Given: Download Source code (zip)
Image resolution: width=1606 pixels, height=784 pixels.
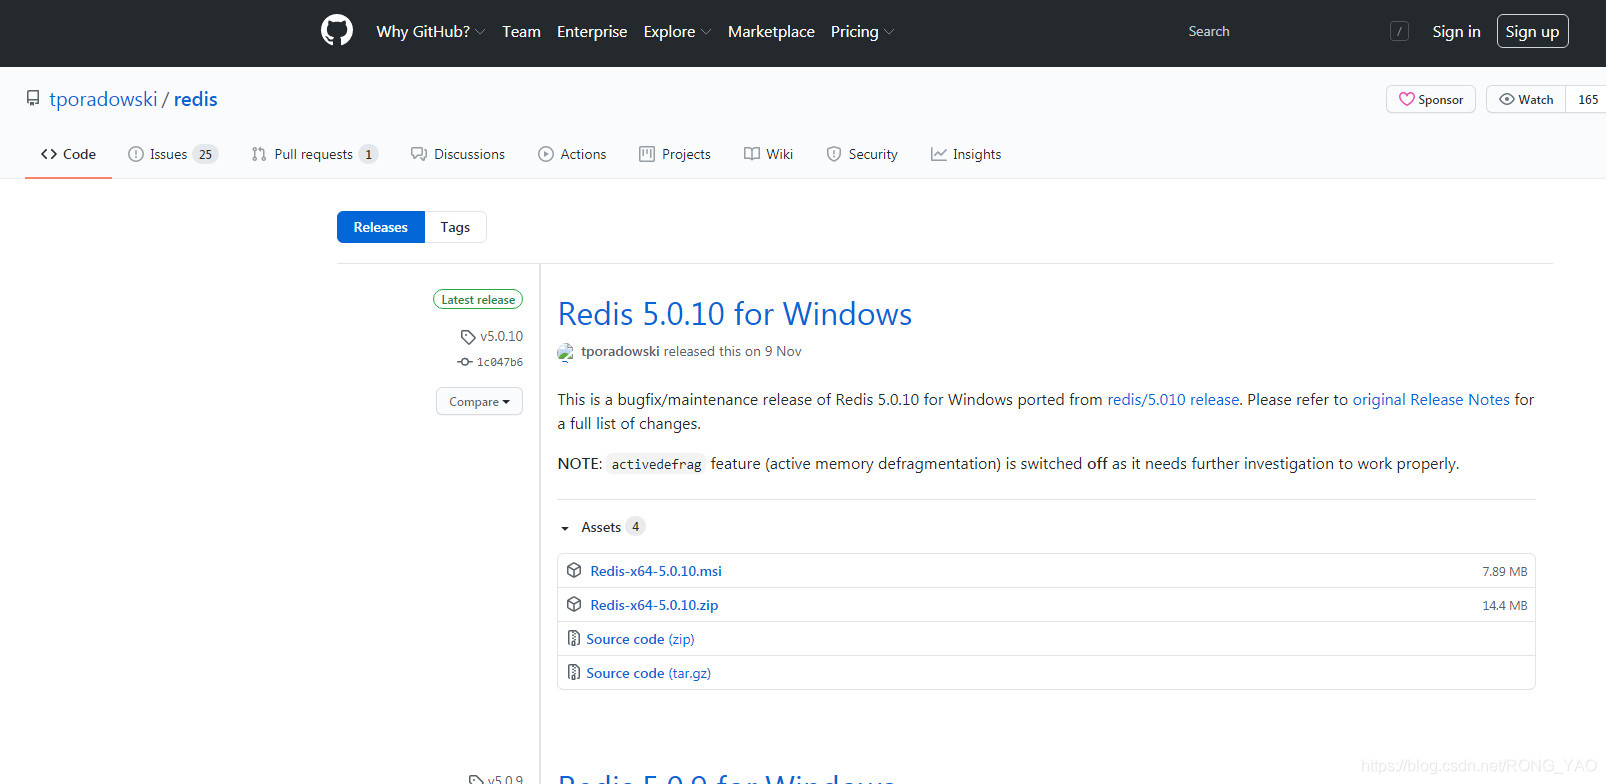Looking at the screenshot, I should click(x=640, y=639).
